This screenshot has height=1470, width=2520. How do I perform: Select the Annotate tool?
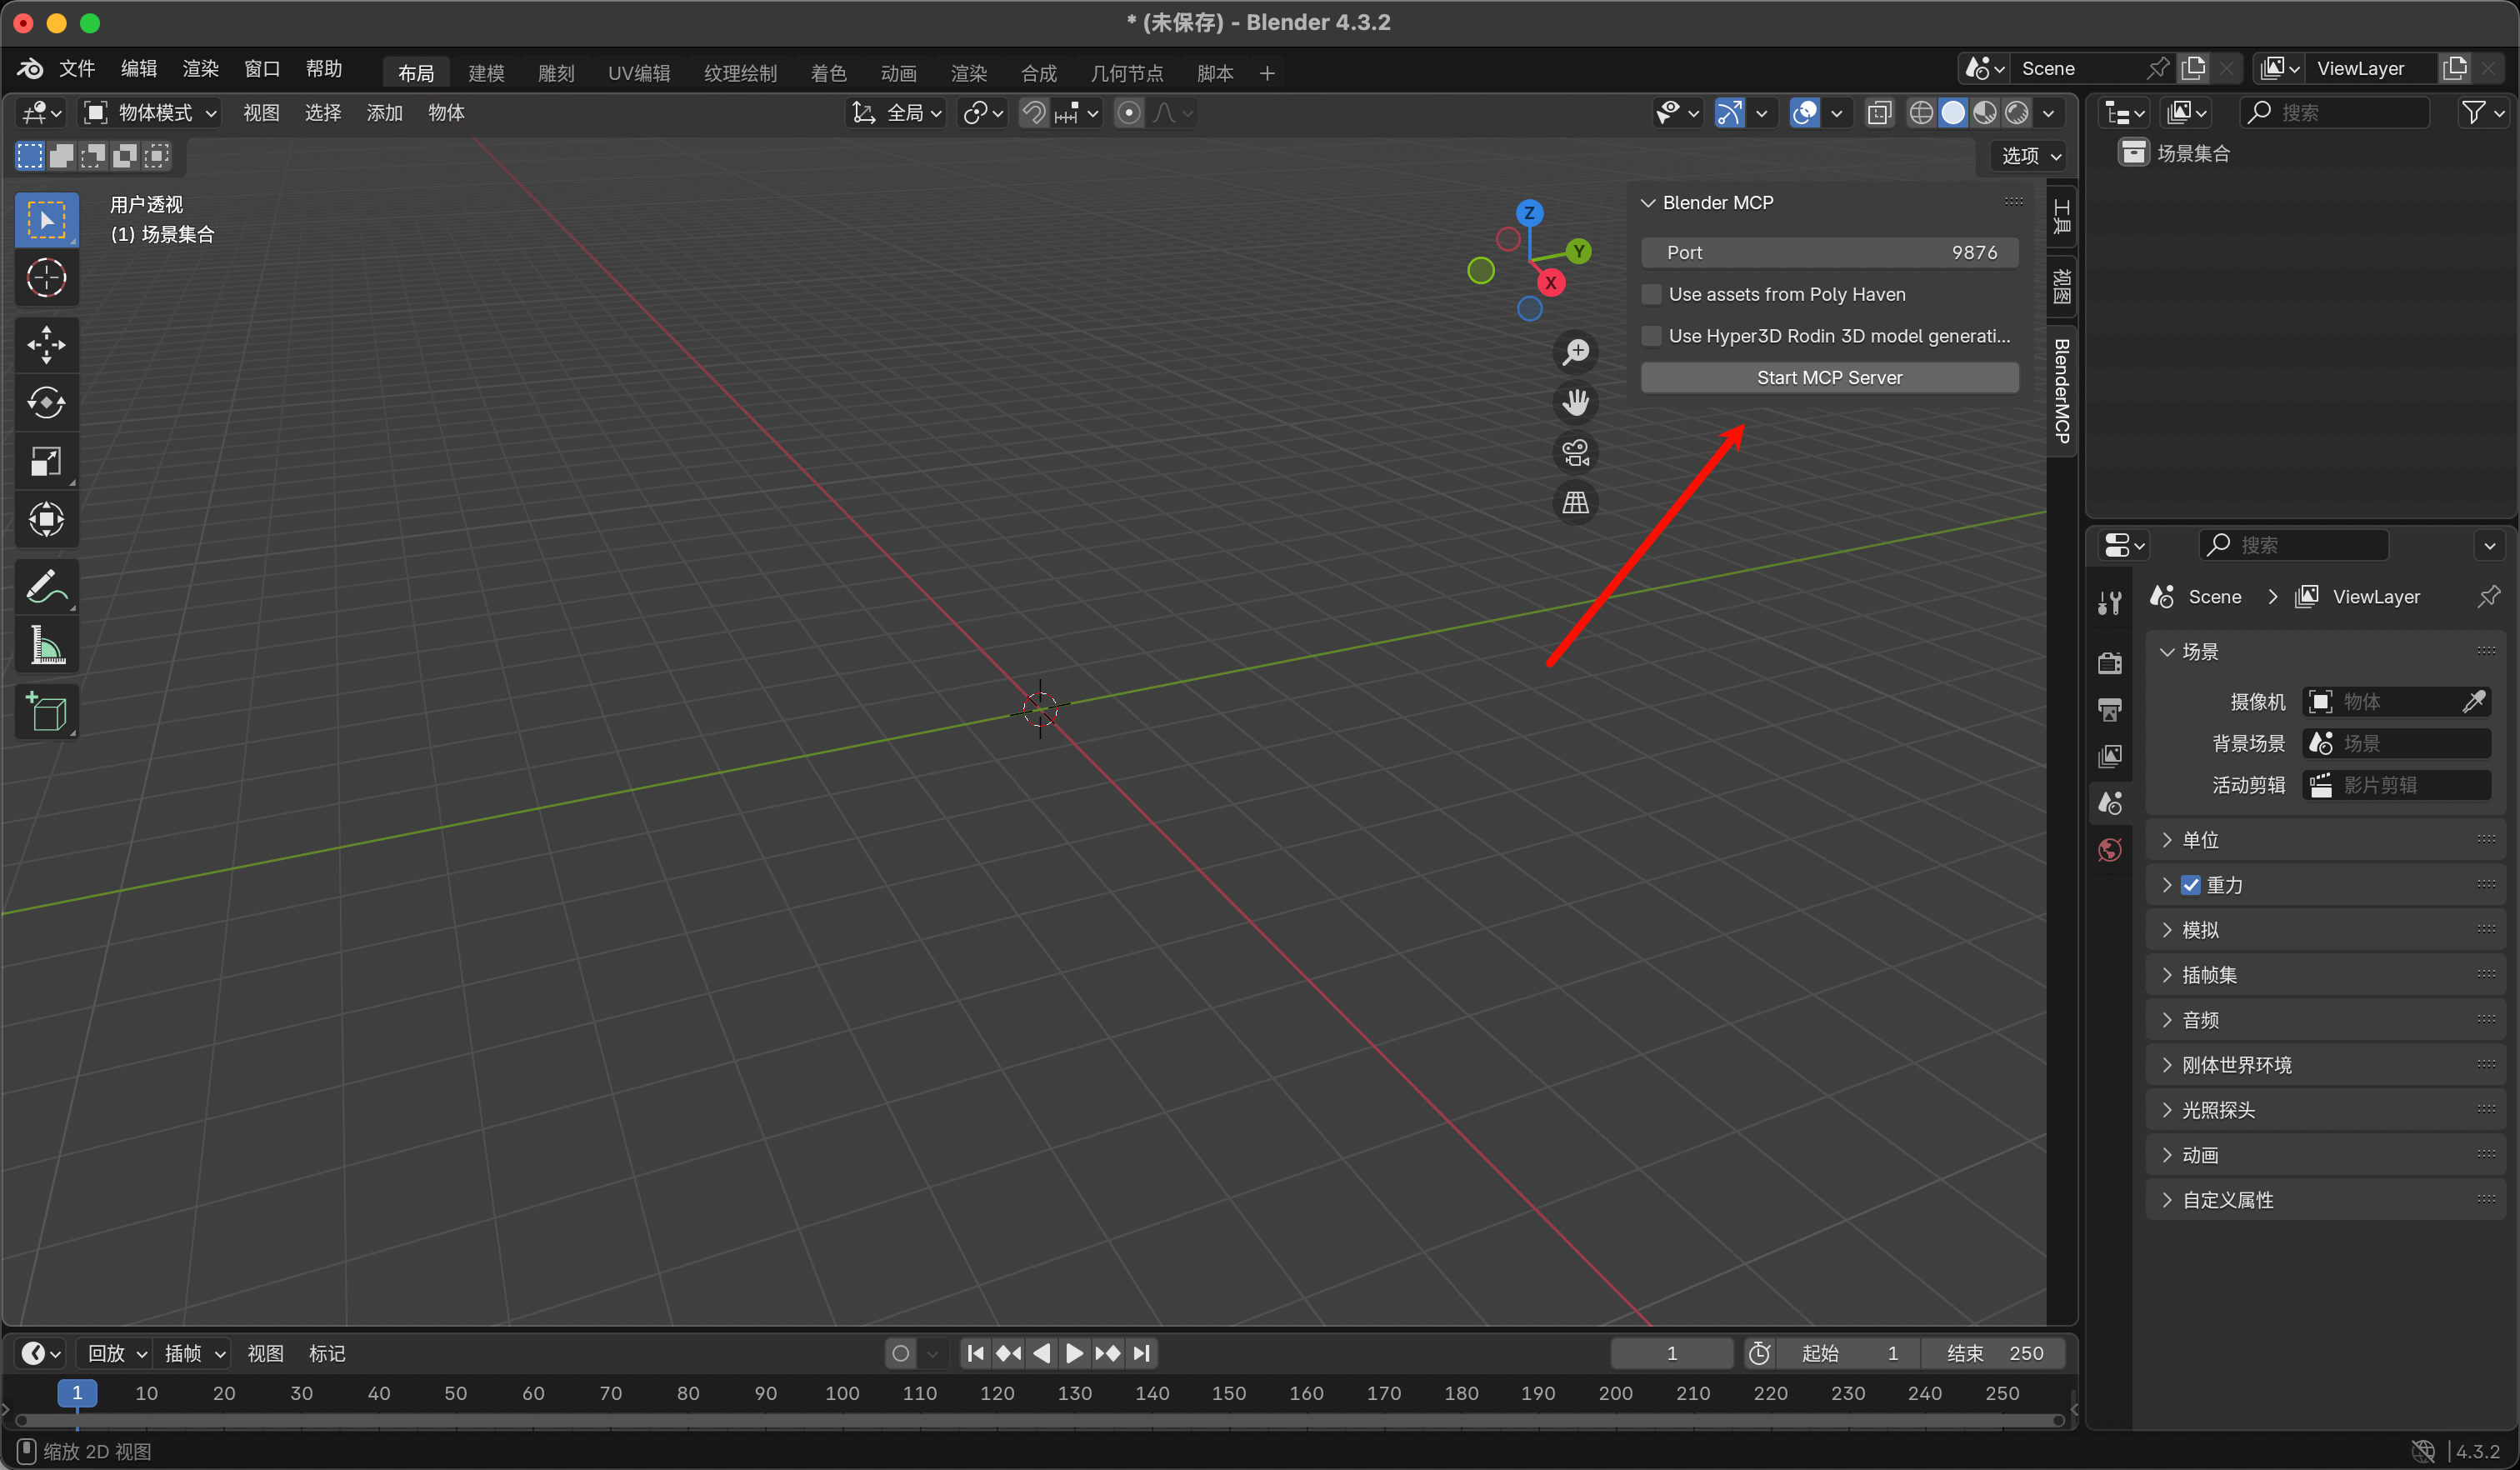point(46,587)
